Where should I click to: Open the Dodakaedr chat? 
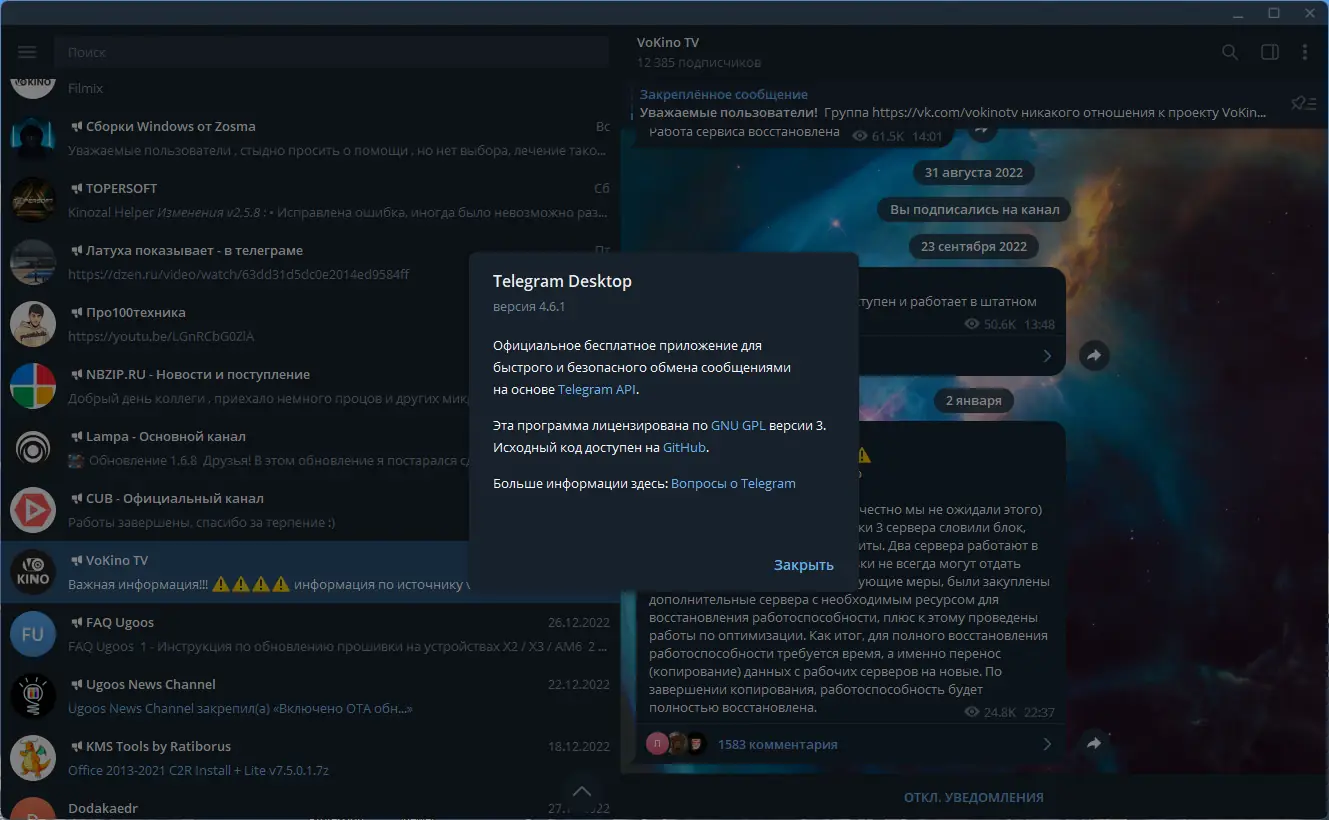click(x=310, y=806)
